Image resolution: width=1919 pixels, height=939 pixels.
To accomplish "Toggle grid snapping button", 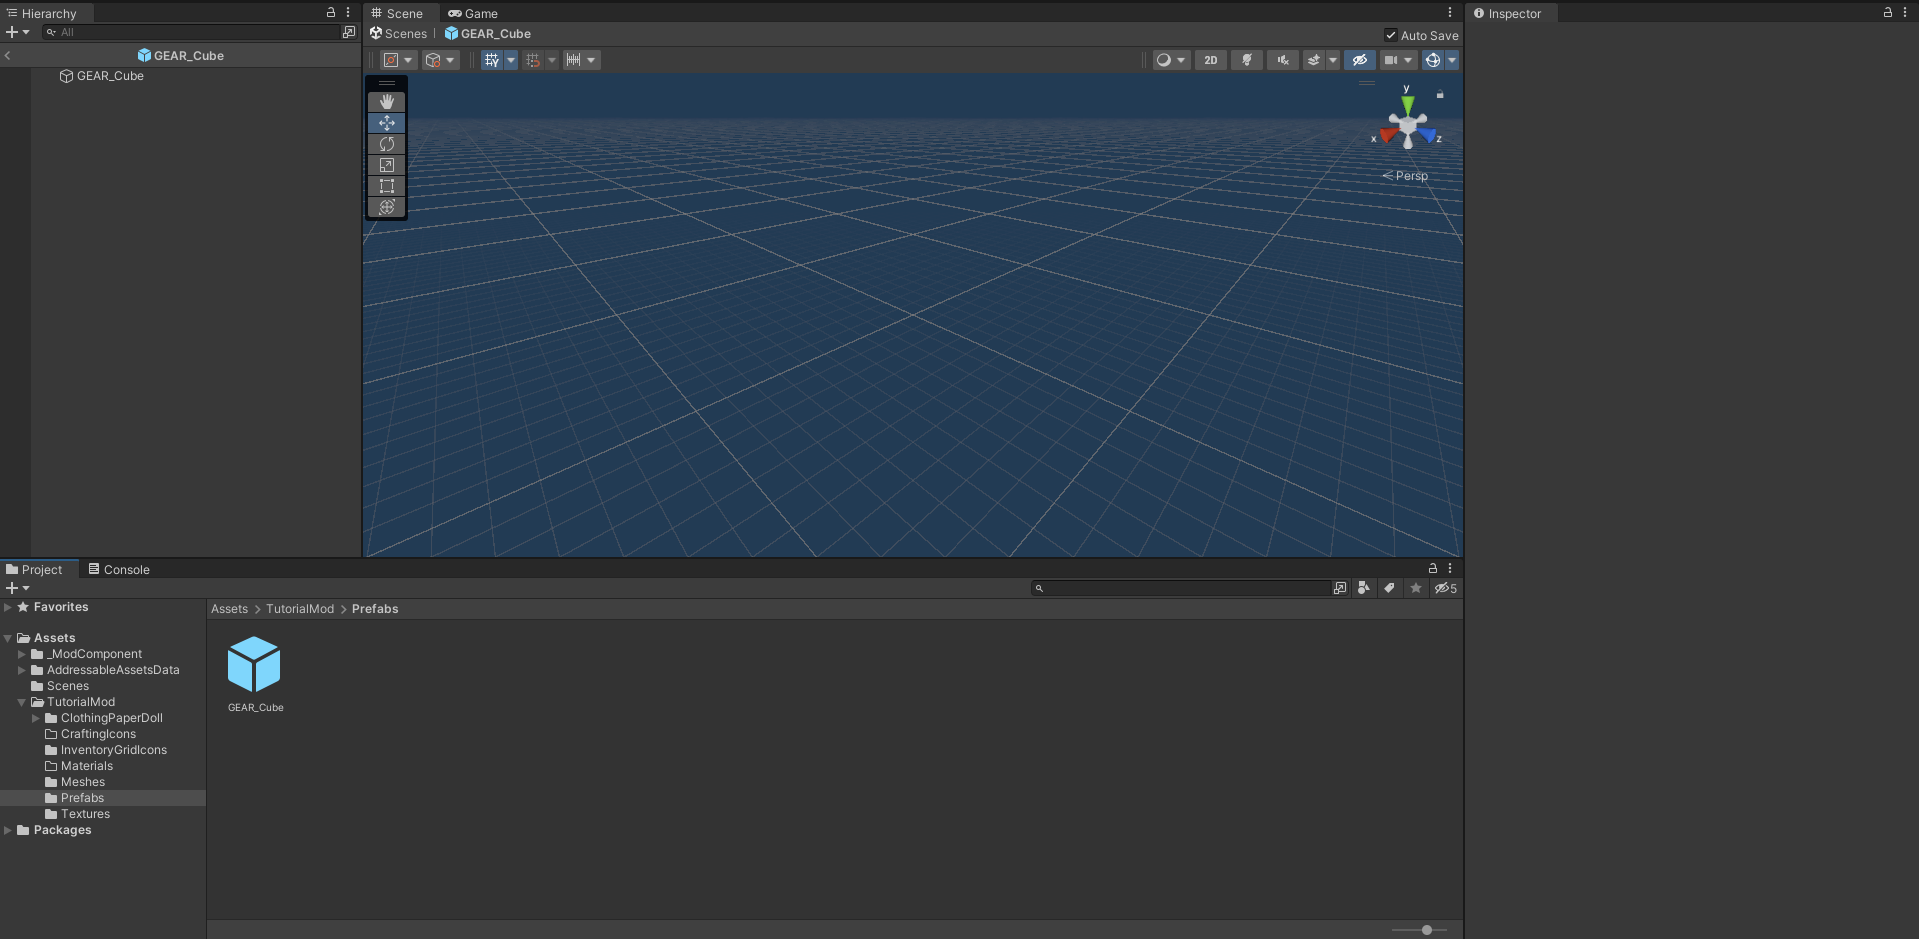I will (533, 60).
